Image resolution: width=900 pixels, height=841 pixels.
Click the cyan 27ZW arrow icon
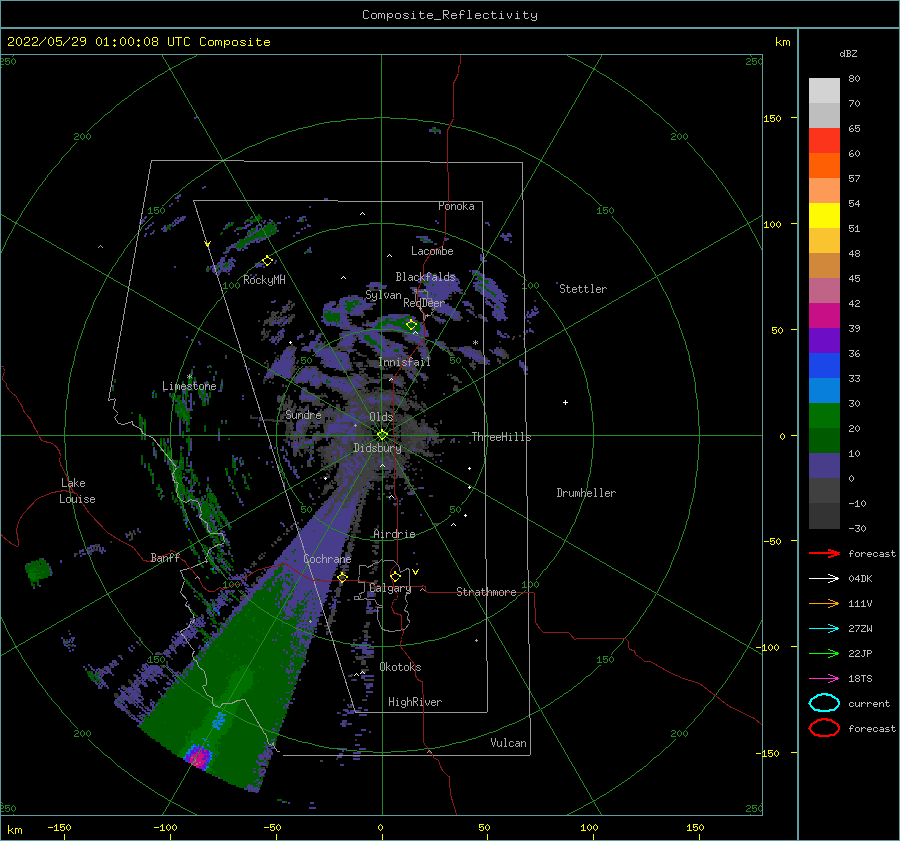pyautogui.click(x=824, y=629)
